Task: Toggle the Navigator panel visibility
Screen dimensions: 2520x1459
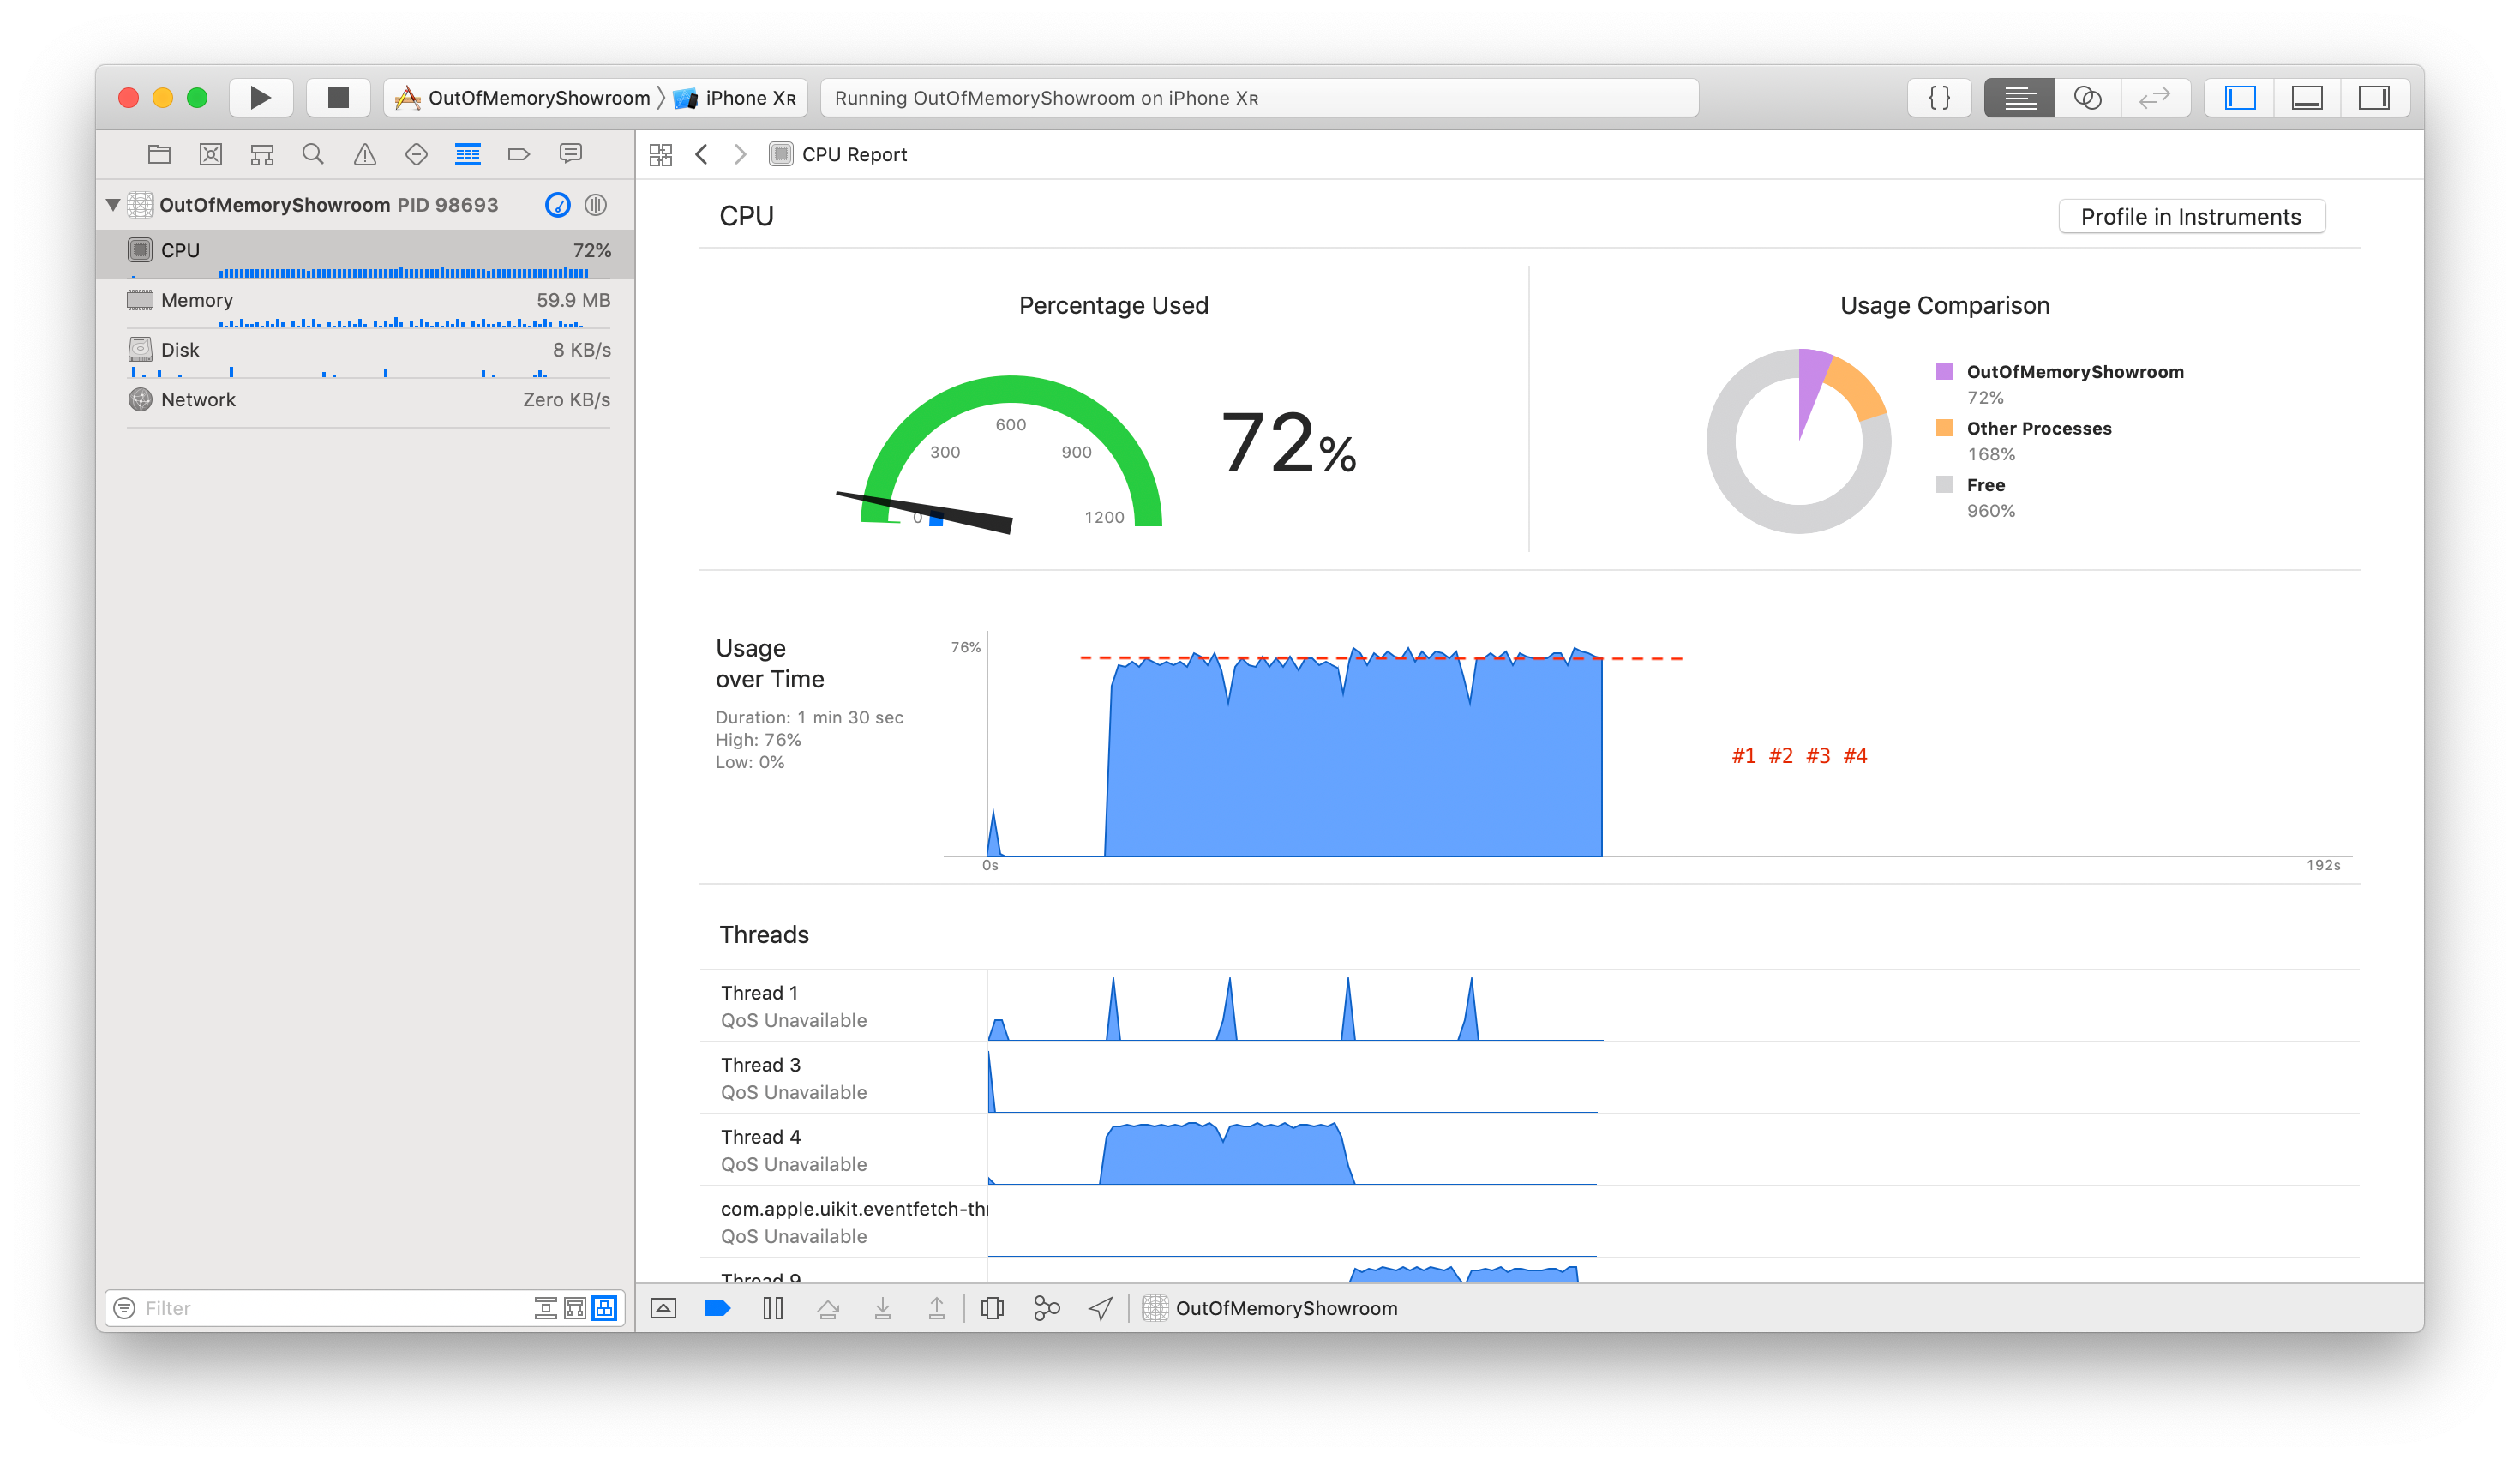Action: (2240, 97)
